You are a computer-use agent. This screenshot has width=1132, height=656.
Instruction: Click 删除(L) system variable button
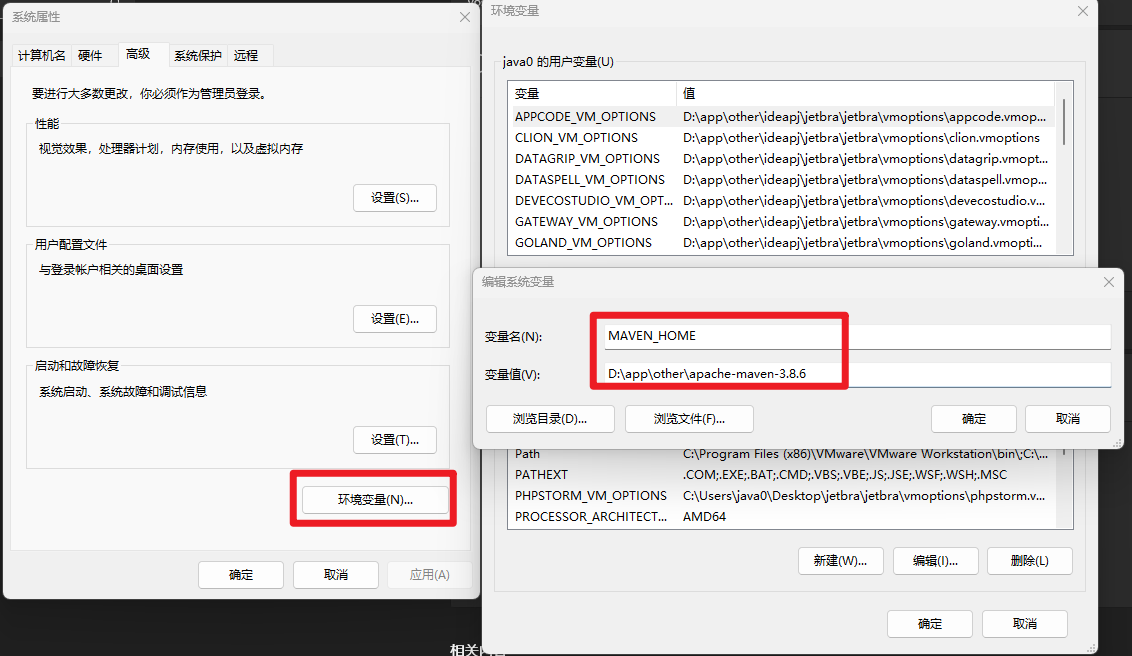(x=1029, y=561)
